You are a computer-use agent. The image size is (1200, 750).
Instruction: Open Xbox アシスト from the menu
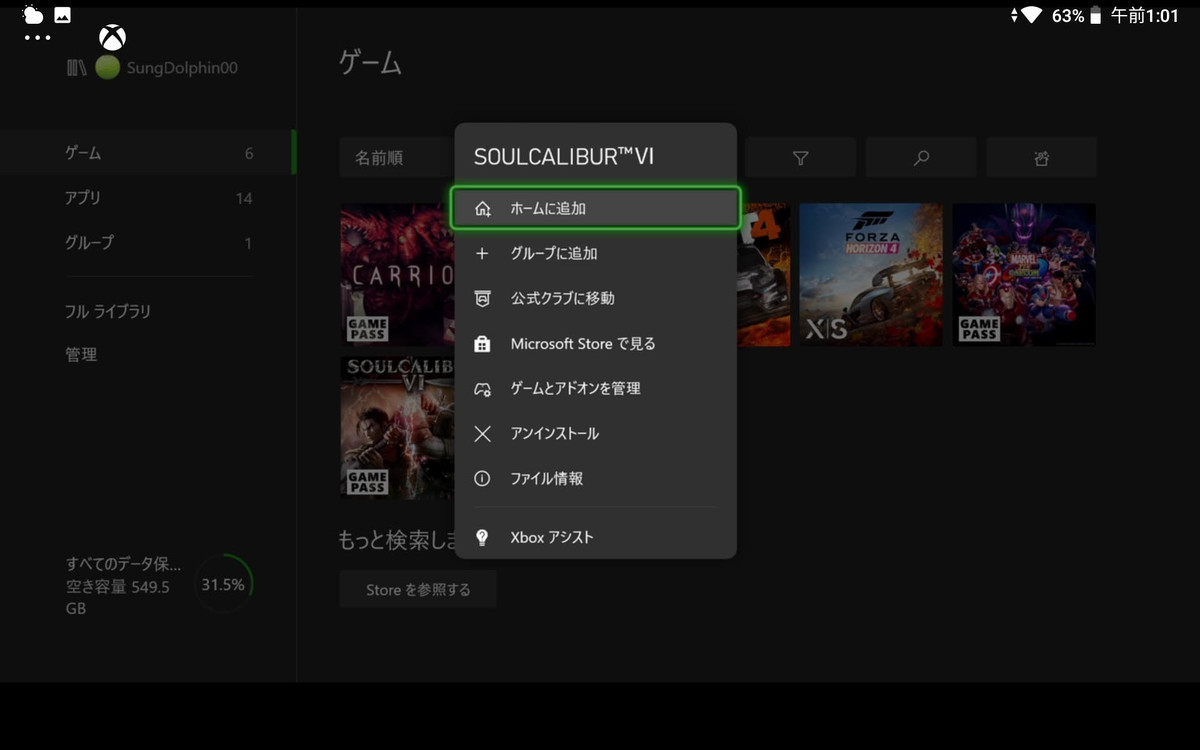pyautogui.click(x=596, y=538)
